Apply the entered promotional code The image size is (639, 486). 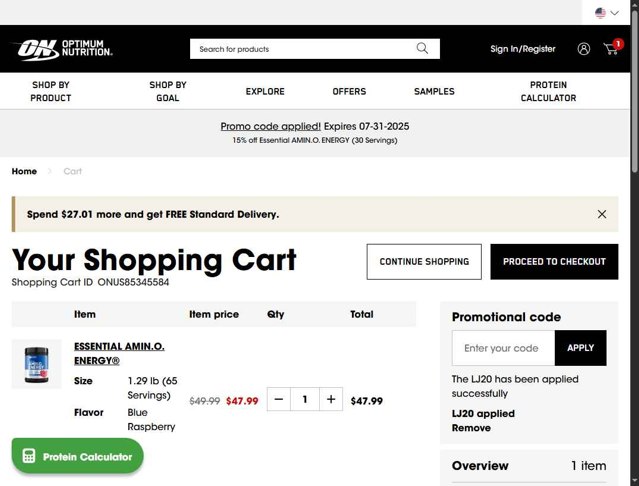(580, 348)
